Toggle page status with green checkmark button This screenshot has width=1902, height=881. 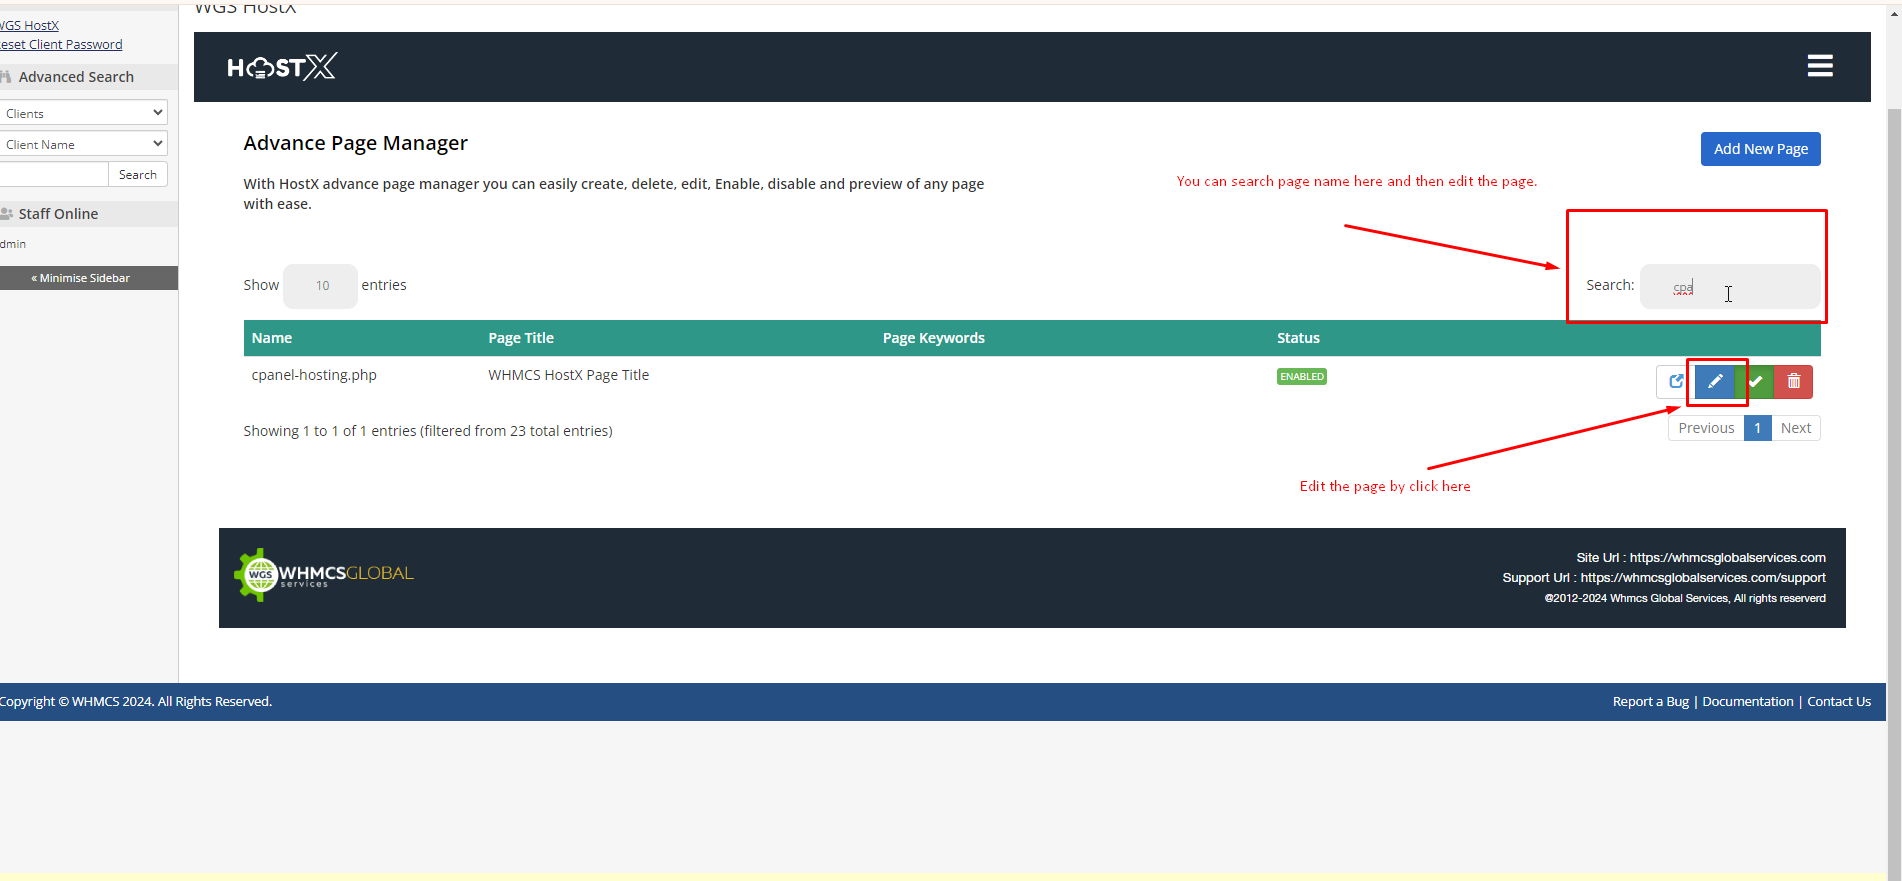[1756, 381]
